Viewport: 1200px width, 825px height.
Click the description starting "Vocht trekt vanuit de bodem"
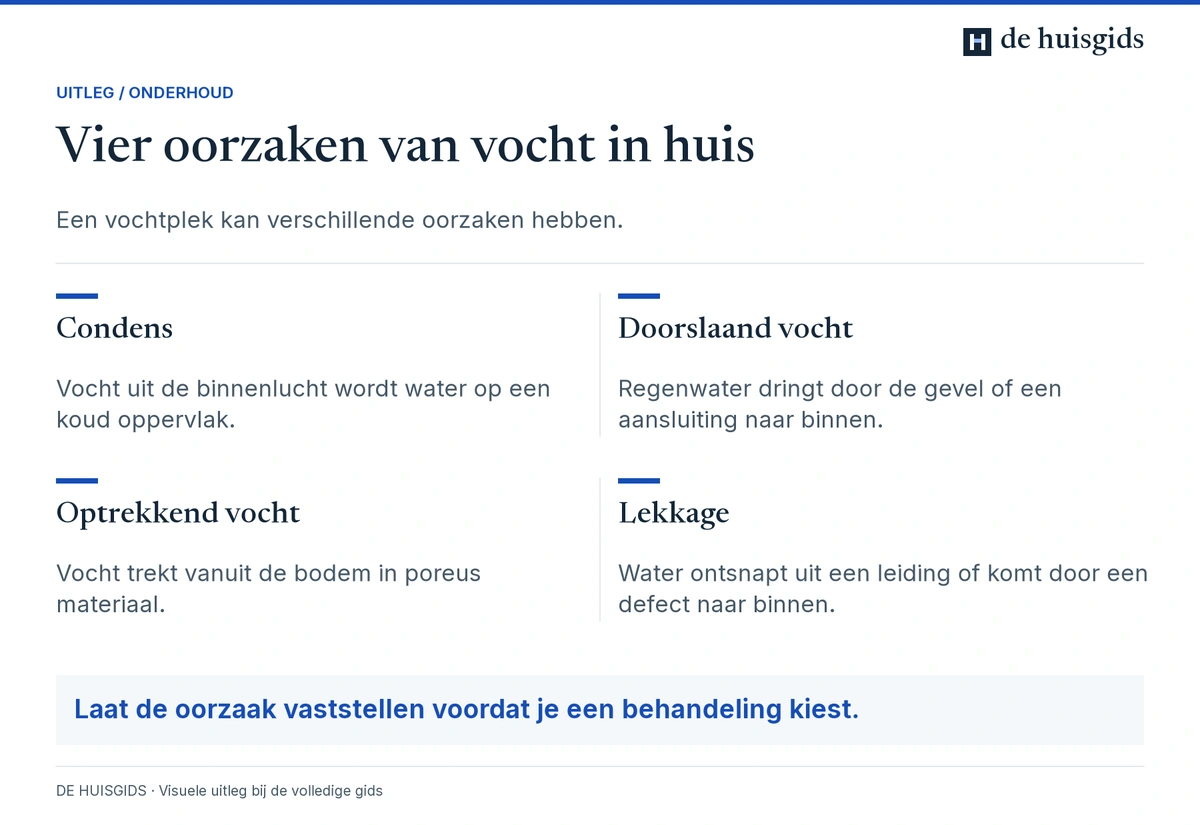[268, 589]
